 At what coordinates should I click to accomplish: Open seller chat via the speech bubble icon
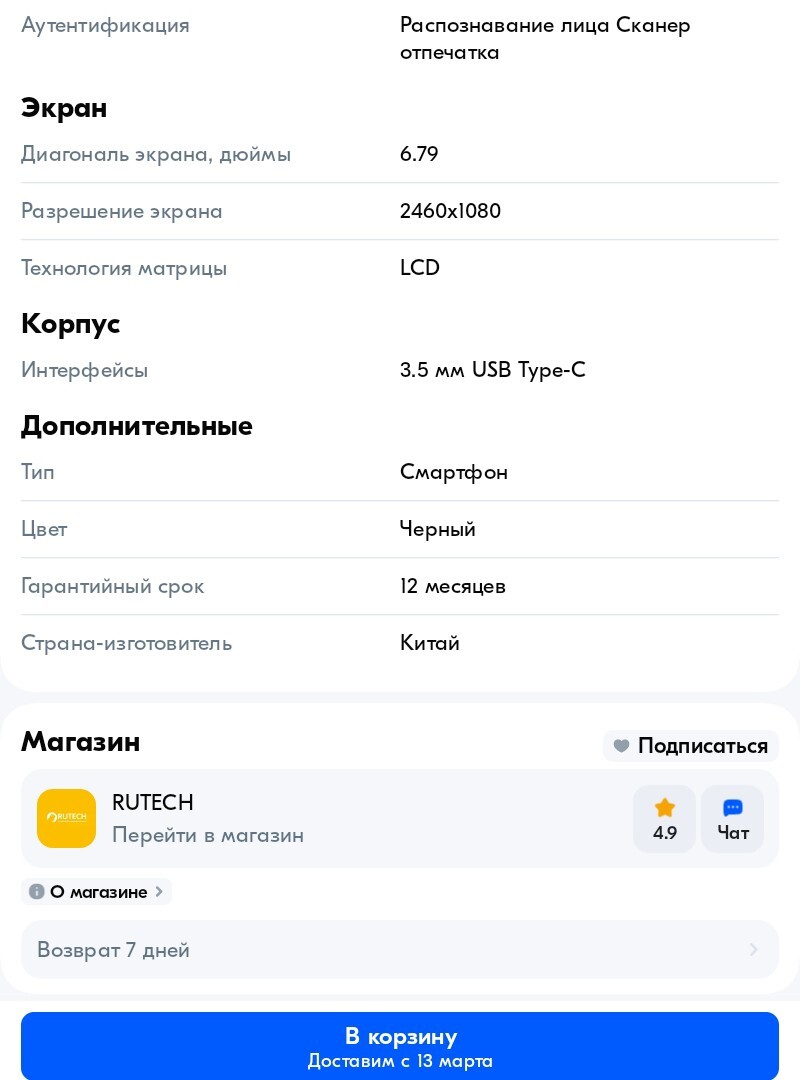point(733,808)
